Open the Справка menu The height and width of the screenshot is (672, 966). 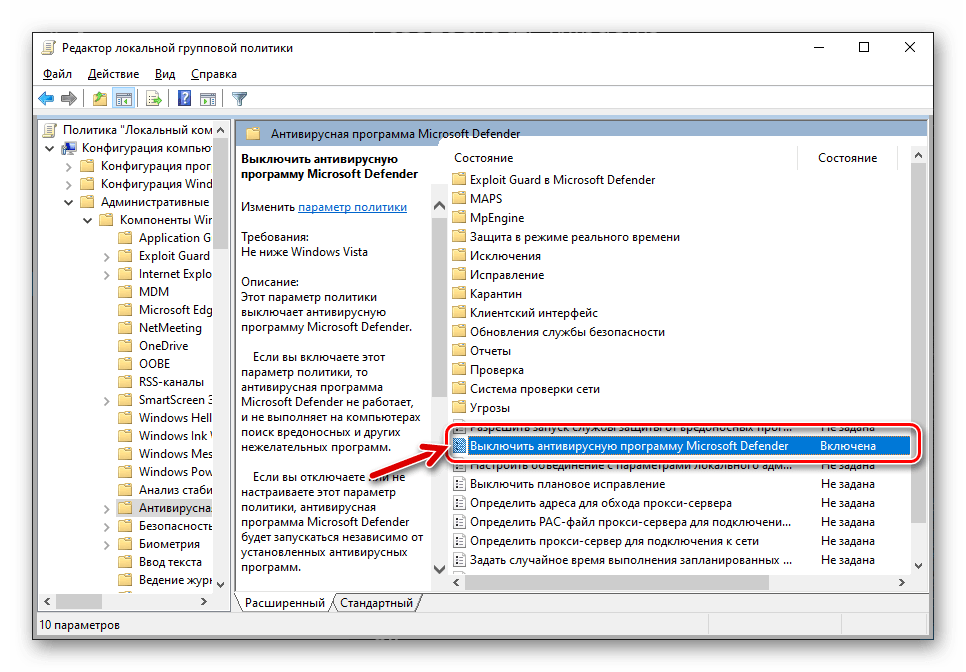(214, 74)
